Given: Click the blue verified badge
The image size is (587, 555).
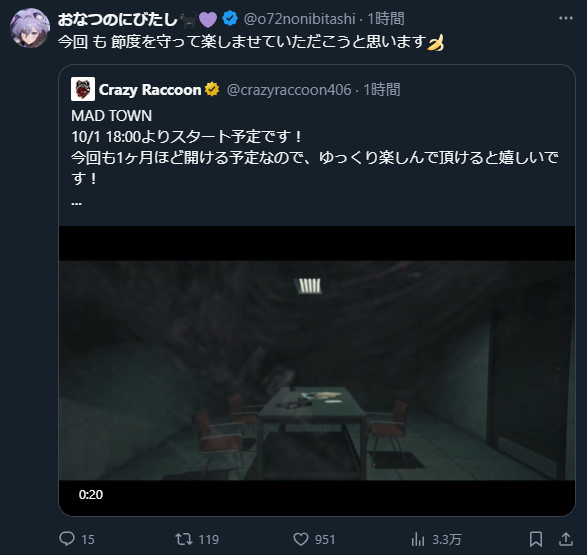Looking at the screenshot, I should pos(230,18).
